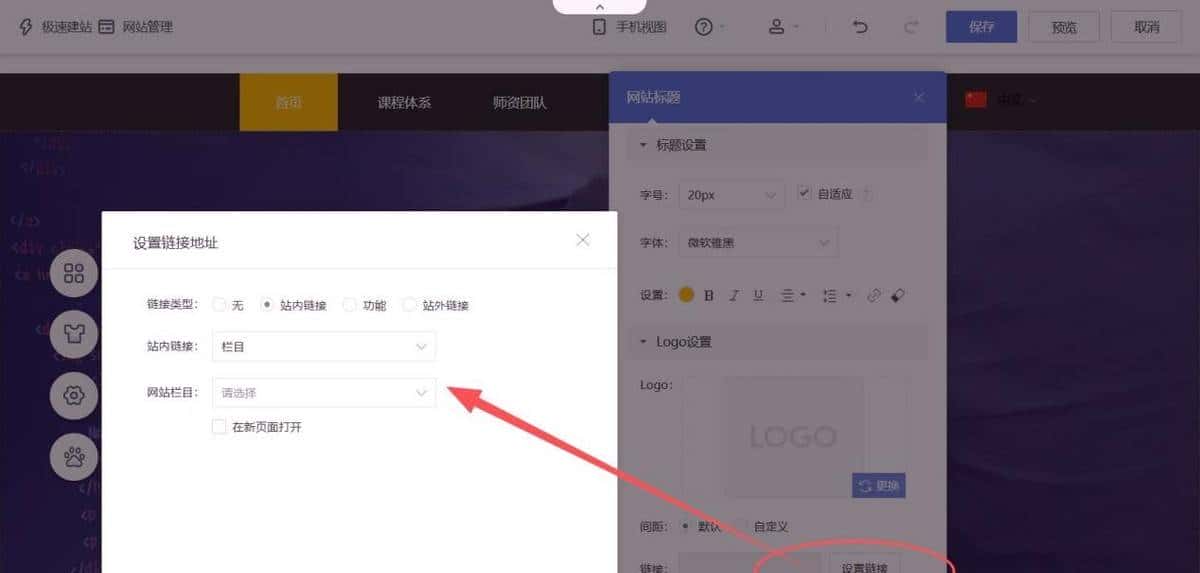Open the 站内链接 栏目 dropdown

324,347
